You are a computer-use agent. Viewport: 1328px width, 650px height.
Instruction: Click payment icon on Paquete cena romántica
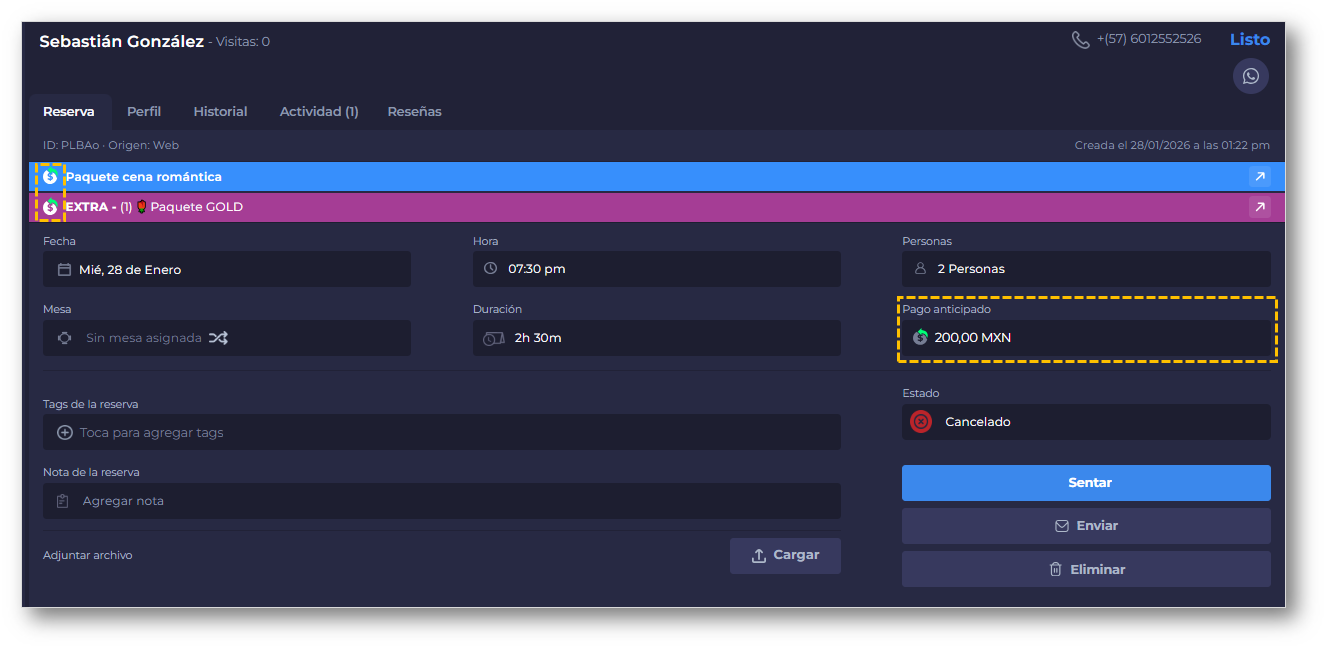(50, 177)
